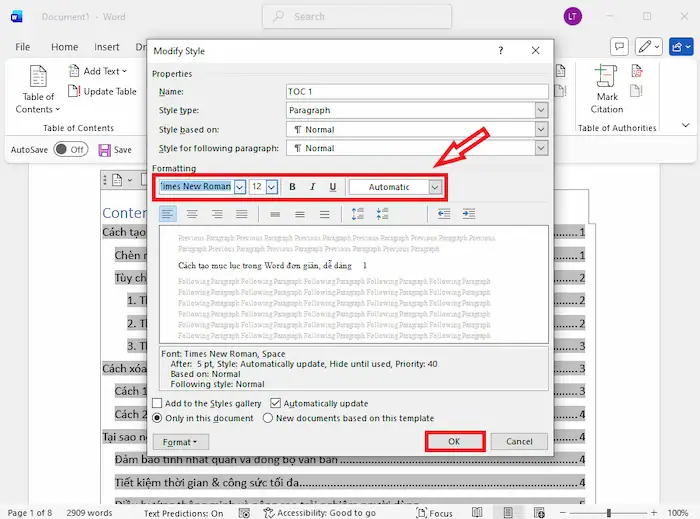700x519 pixels.
Task: Click the Increase Indent icon
Action: tap(469, 214)
